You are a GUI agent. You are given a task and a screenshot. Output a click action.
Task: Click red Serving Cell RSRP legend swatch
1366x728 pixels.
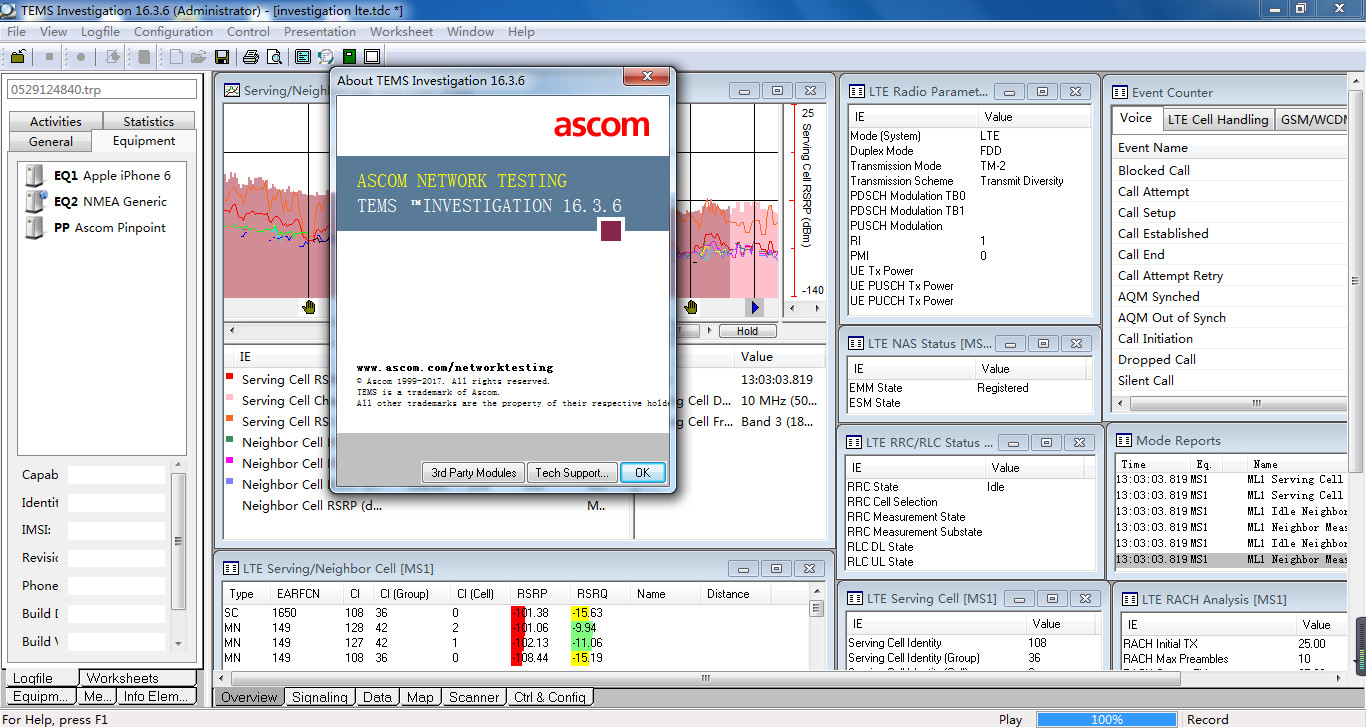pos(230,377)
